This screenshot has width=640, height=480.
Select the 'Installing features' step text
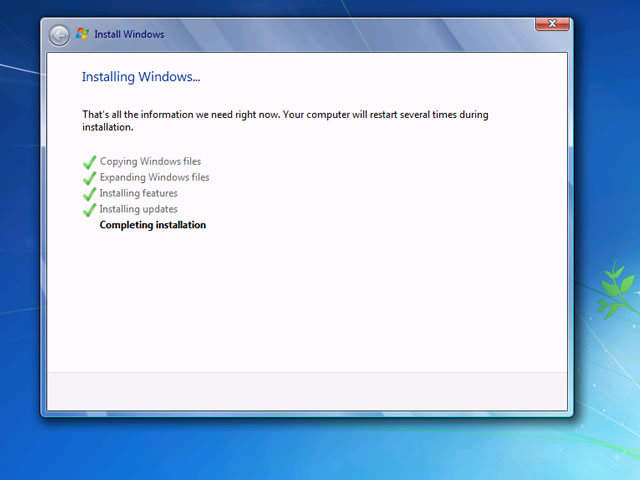tap(138, 193)
